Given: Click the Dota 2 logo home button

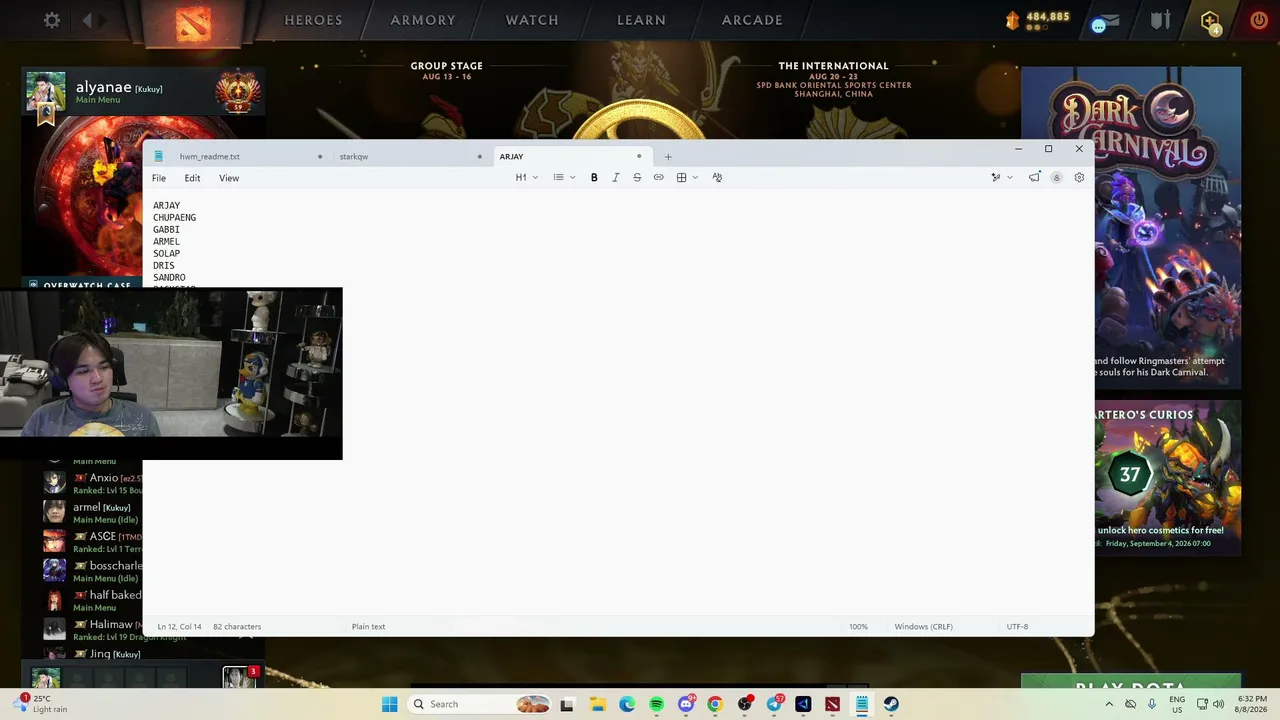Looking at the screenshot, I should [x=194, y=22].
